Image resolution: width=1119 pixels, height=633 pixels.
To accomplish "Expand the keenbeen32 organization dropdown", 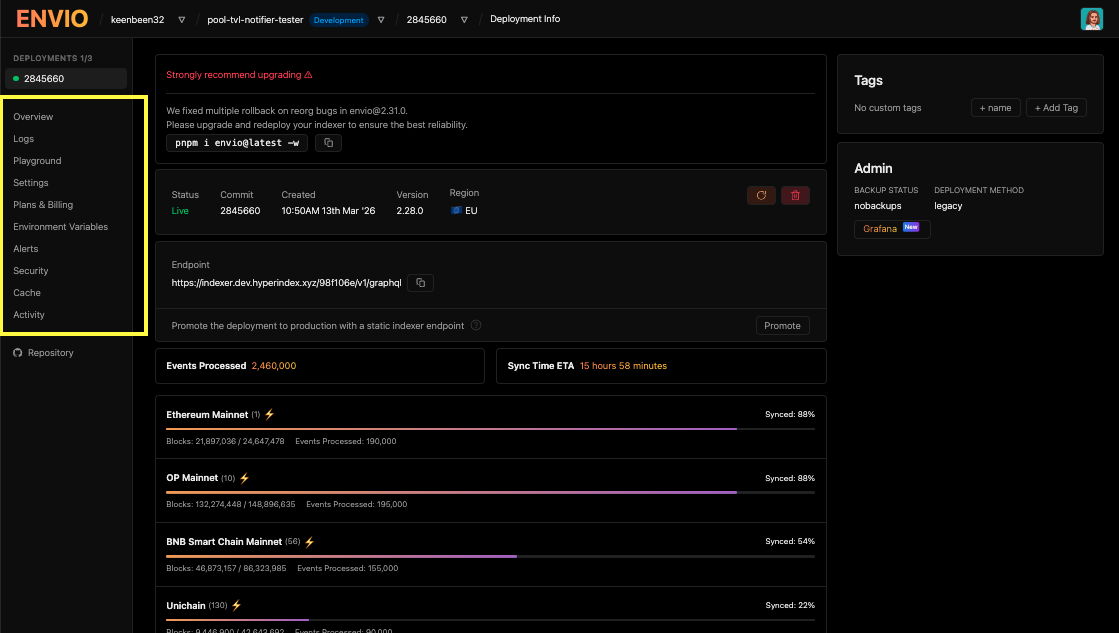I will pyautogui.click(x=183, y=18).
